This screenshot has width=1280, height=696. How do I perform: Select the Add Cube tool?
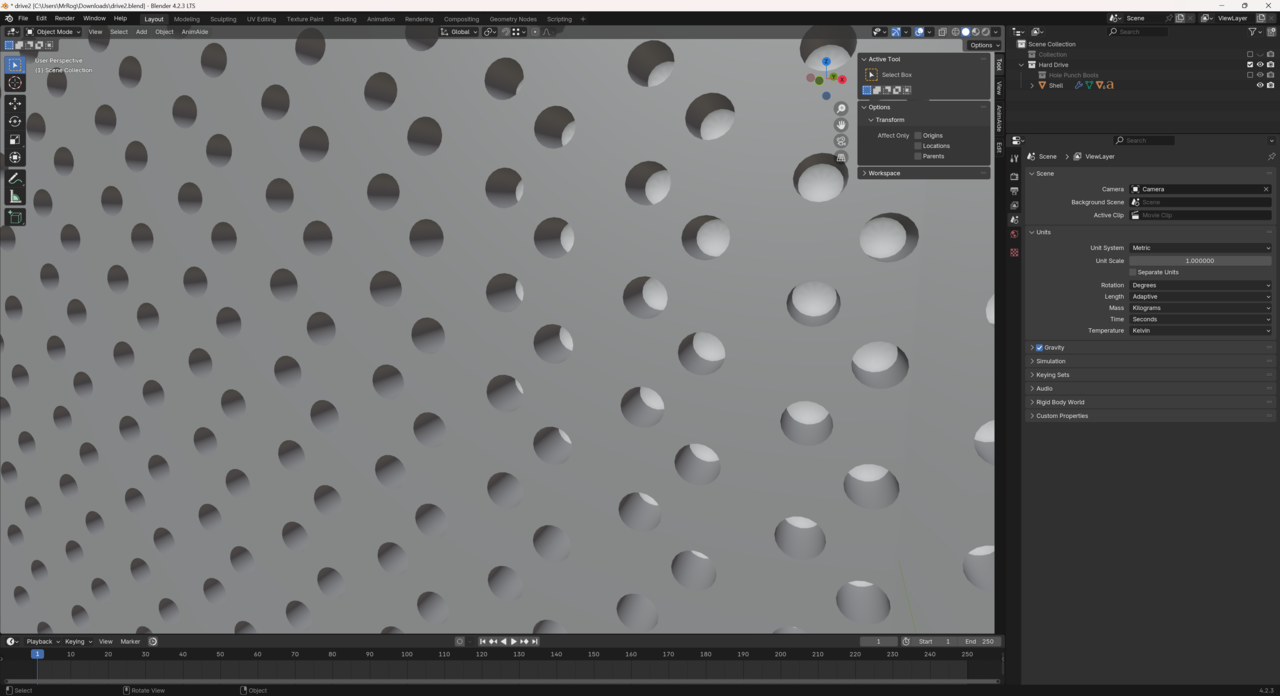click(x=14, y=217)
